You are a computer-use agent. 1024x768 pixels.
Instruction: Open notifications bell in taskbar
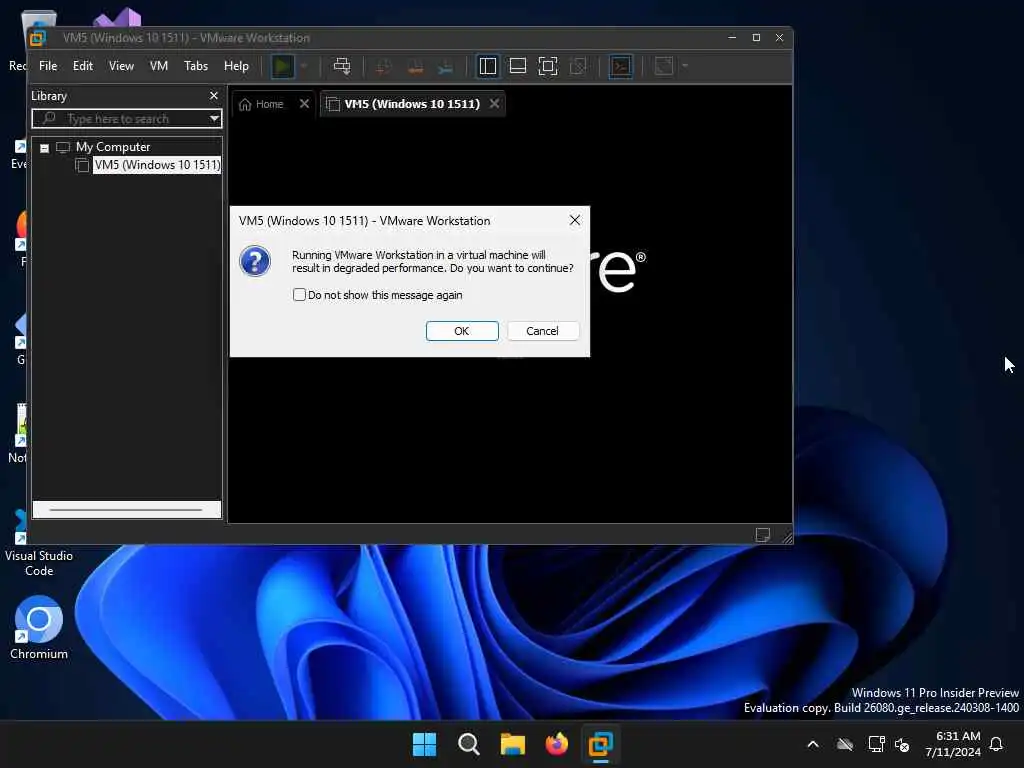(996, 744)
